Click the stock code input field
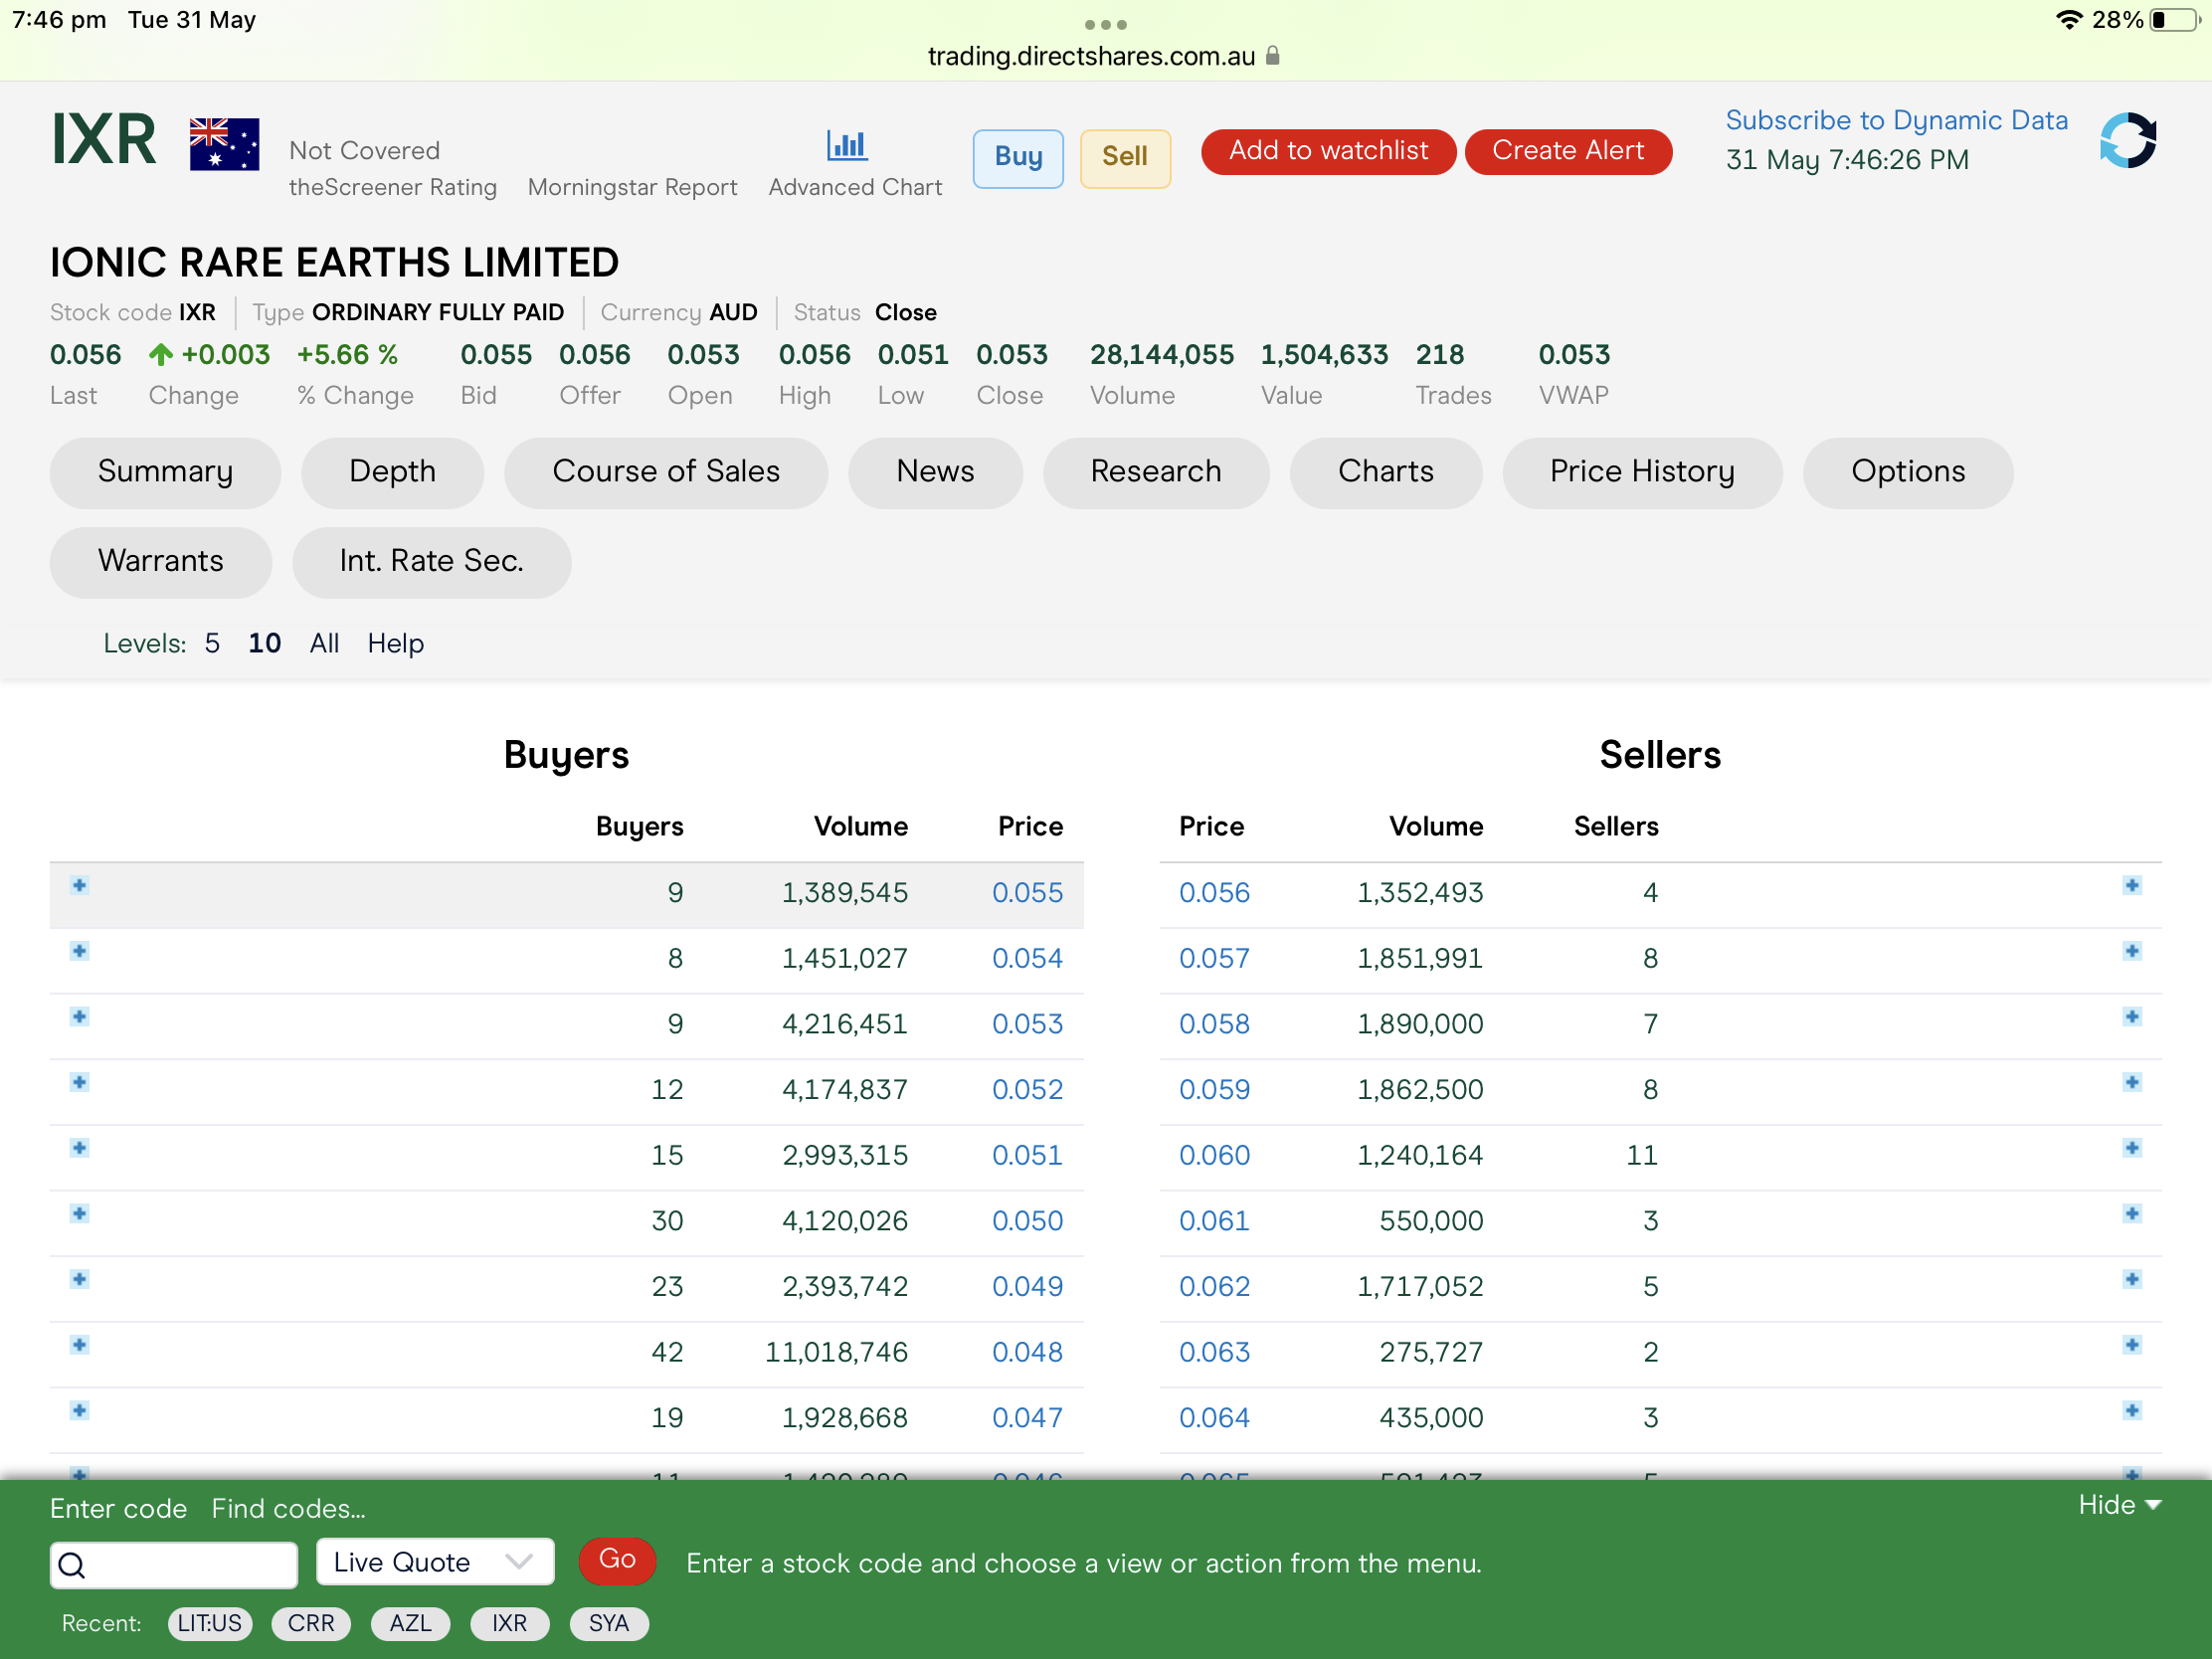 [x=174, y=1565]
